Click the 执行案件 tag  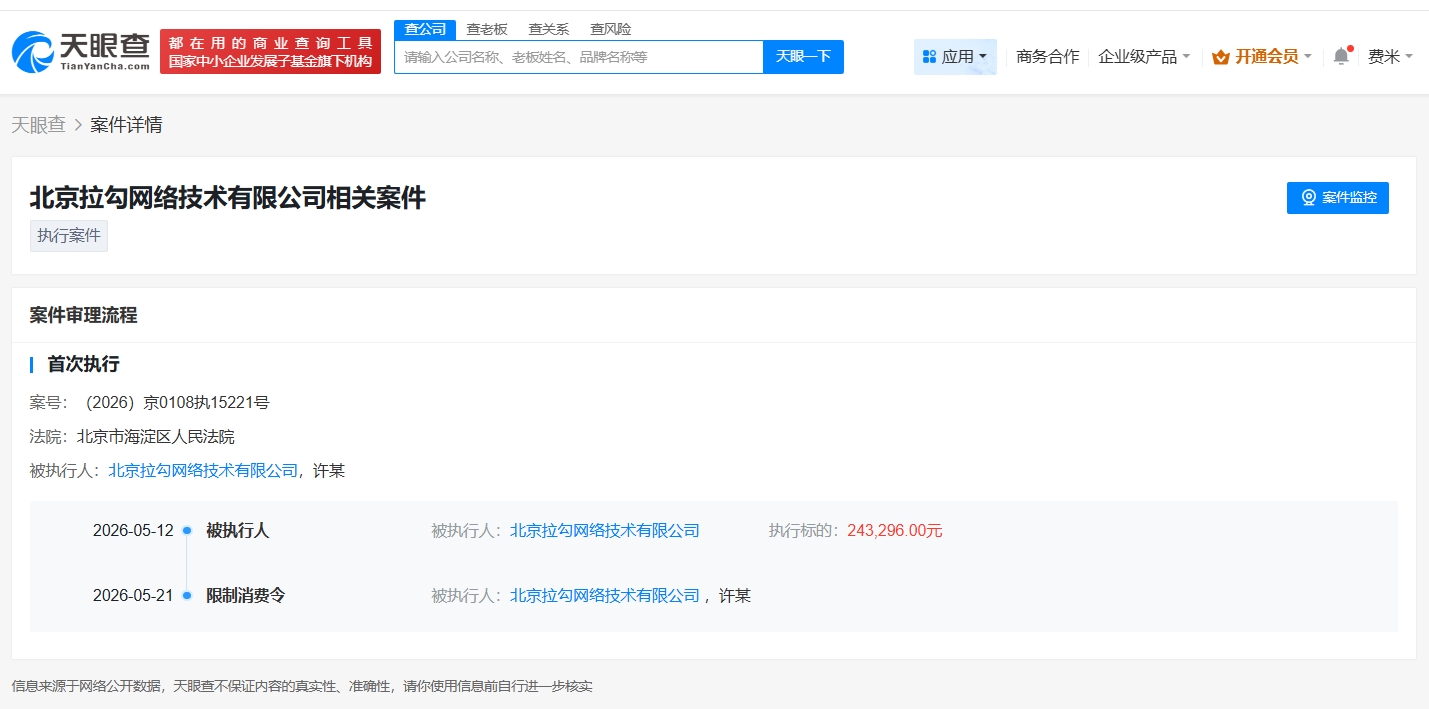pyautogui.click(x=69, y=236)
